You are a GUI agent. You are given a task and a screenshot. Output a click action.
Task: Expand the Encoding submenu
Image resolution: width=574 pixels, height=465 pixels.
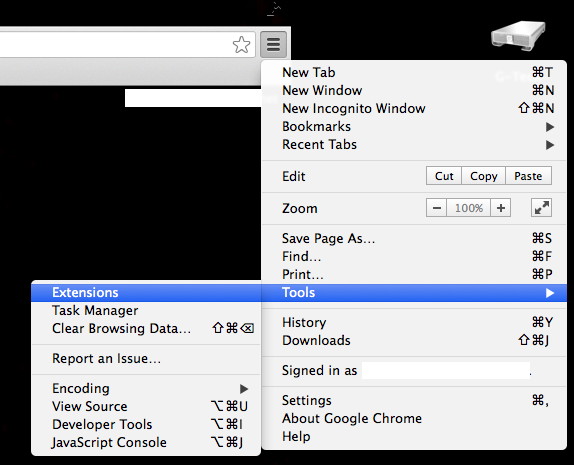coord(146,388)
